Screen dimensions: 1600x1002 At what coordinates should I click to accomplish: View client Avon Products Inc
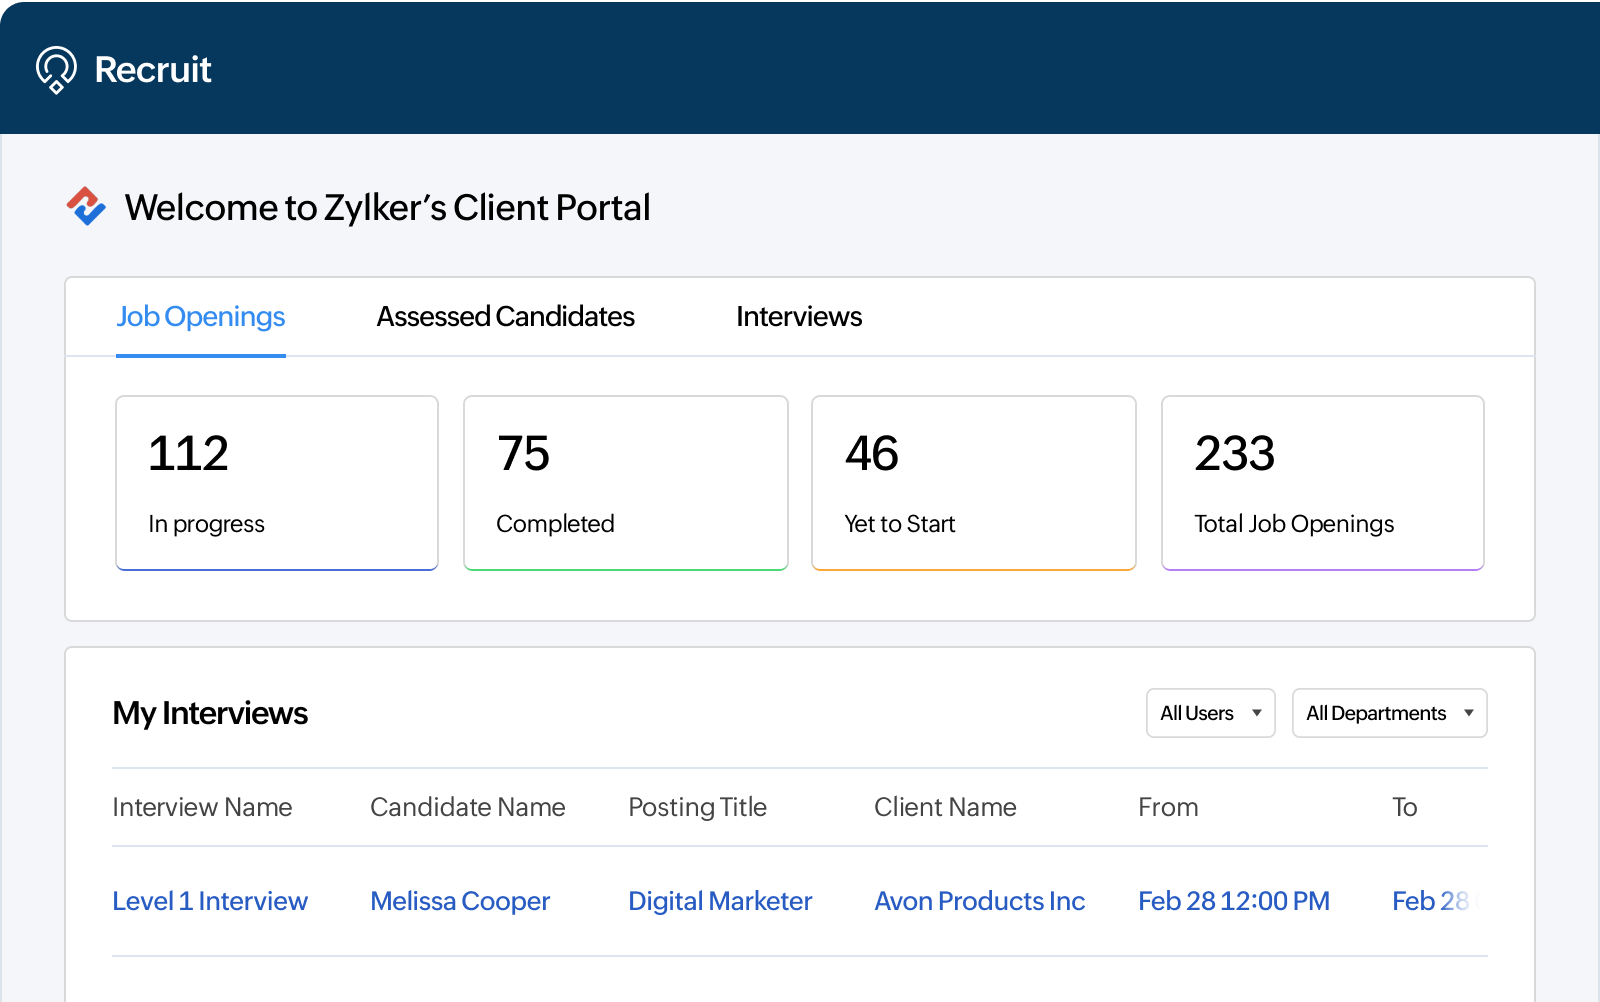pos(979,900)
